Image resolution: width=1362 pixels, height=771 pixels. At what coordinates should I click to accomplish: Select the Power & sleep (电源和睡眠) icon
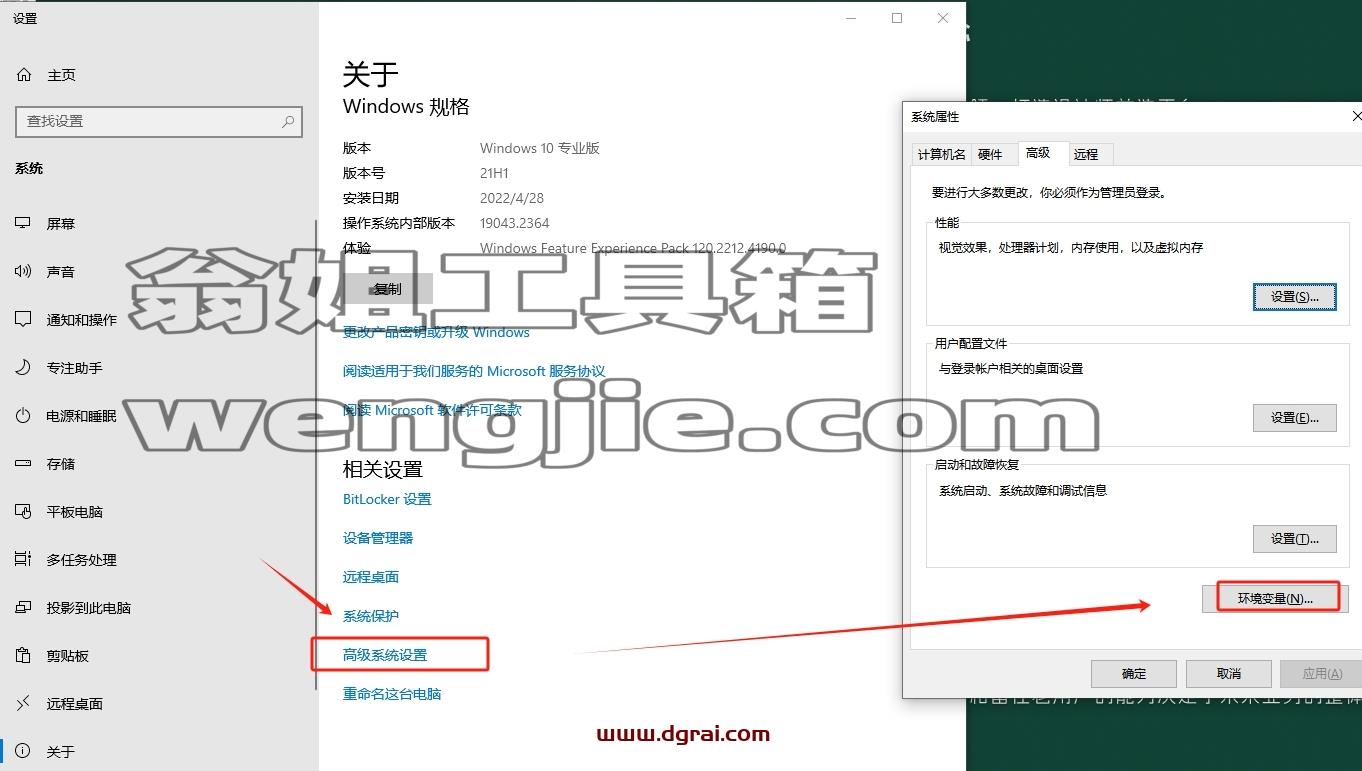click(x=23, y=415)
